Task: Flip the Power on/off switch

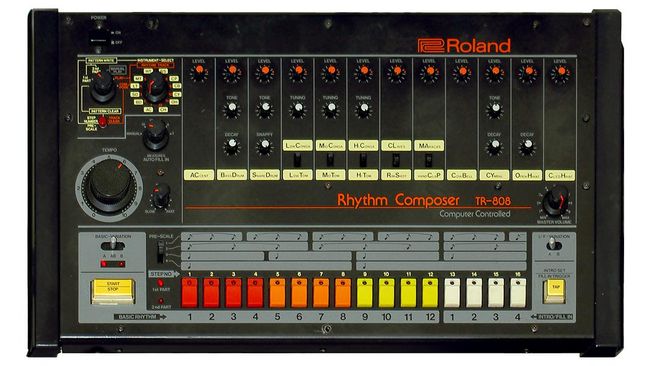Action: pos(99,40)
